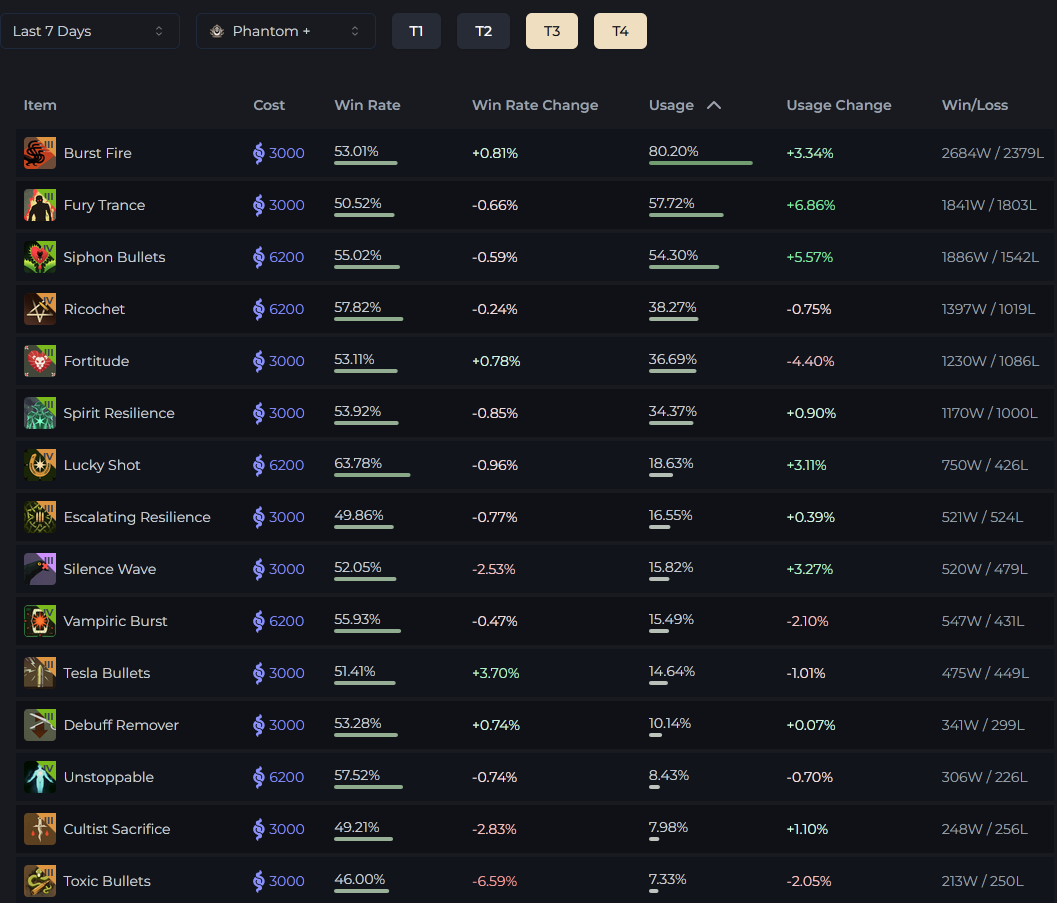Click the 57.82% win rate value
The width and height of the screenshot is (1057, 903).
[x=358, y=307]
